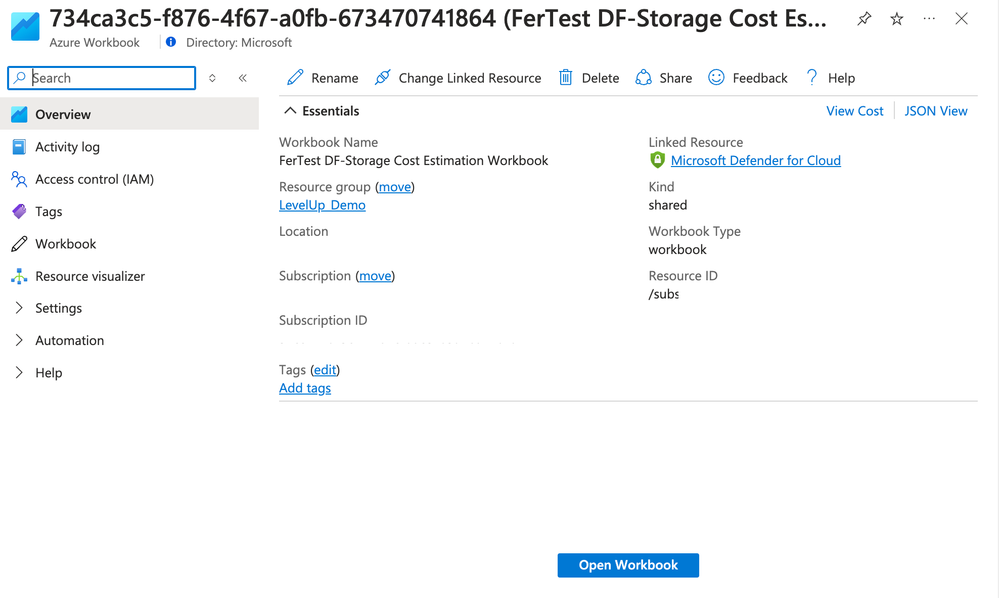
Task: Click the Delete trash can icon
Action: (x=565, y=78)
